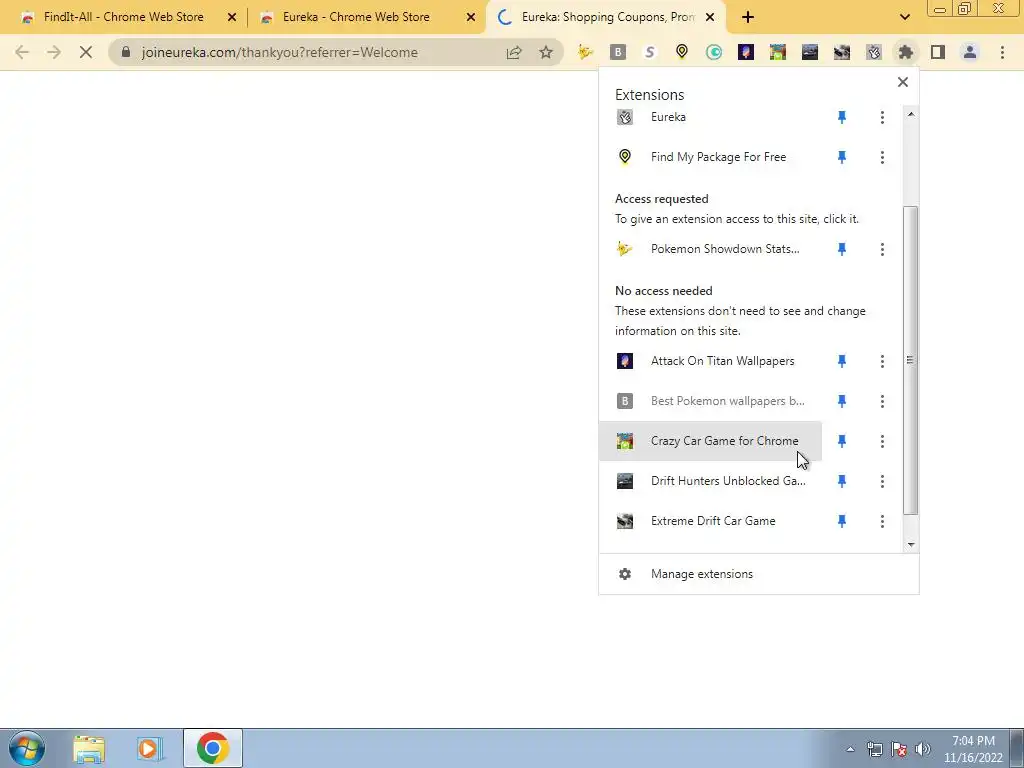Bookmark this page with star icon
The width and height of the screenshot is (1024, 768).
coord(546,52)
